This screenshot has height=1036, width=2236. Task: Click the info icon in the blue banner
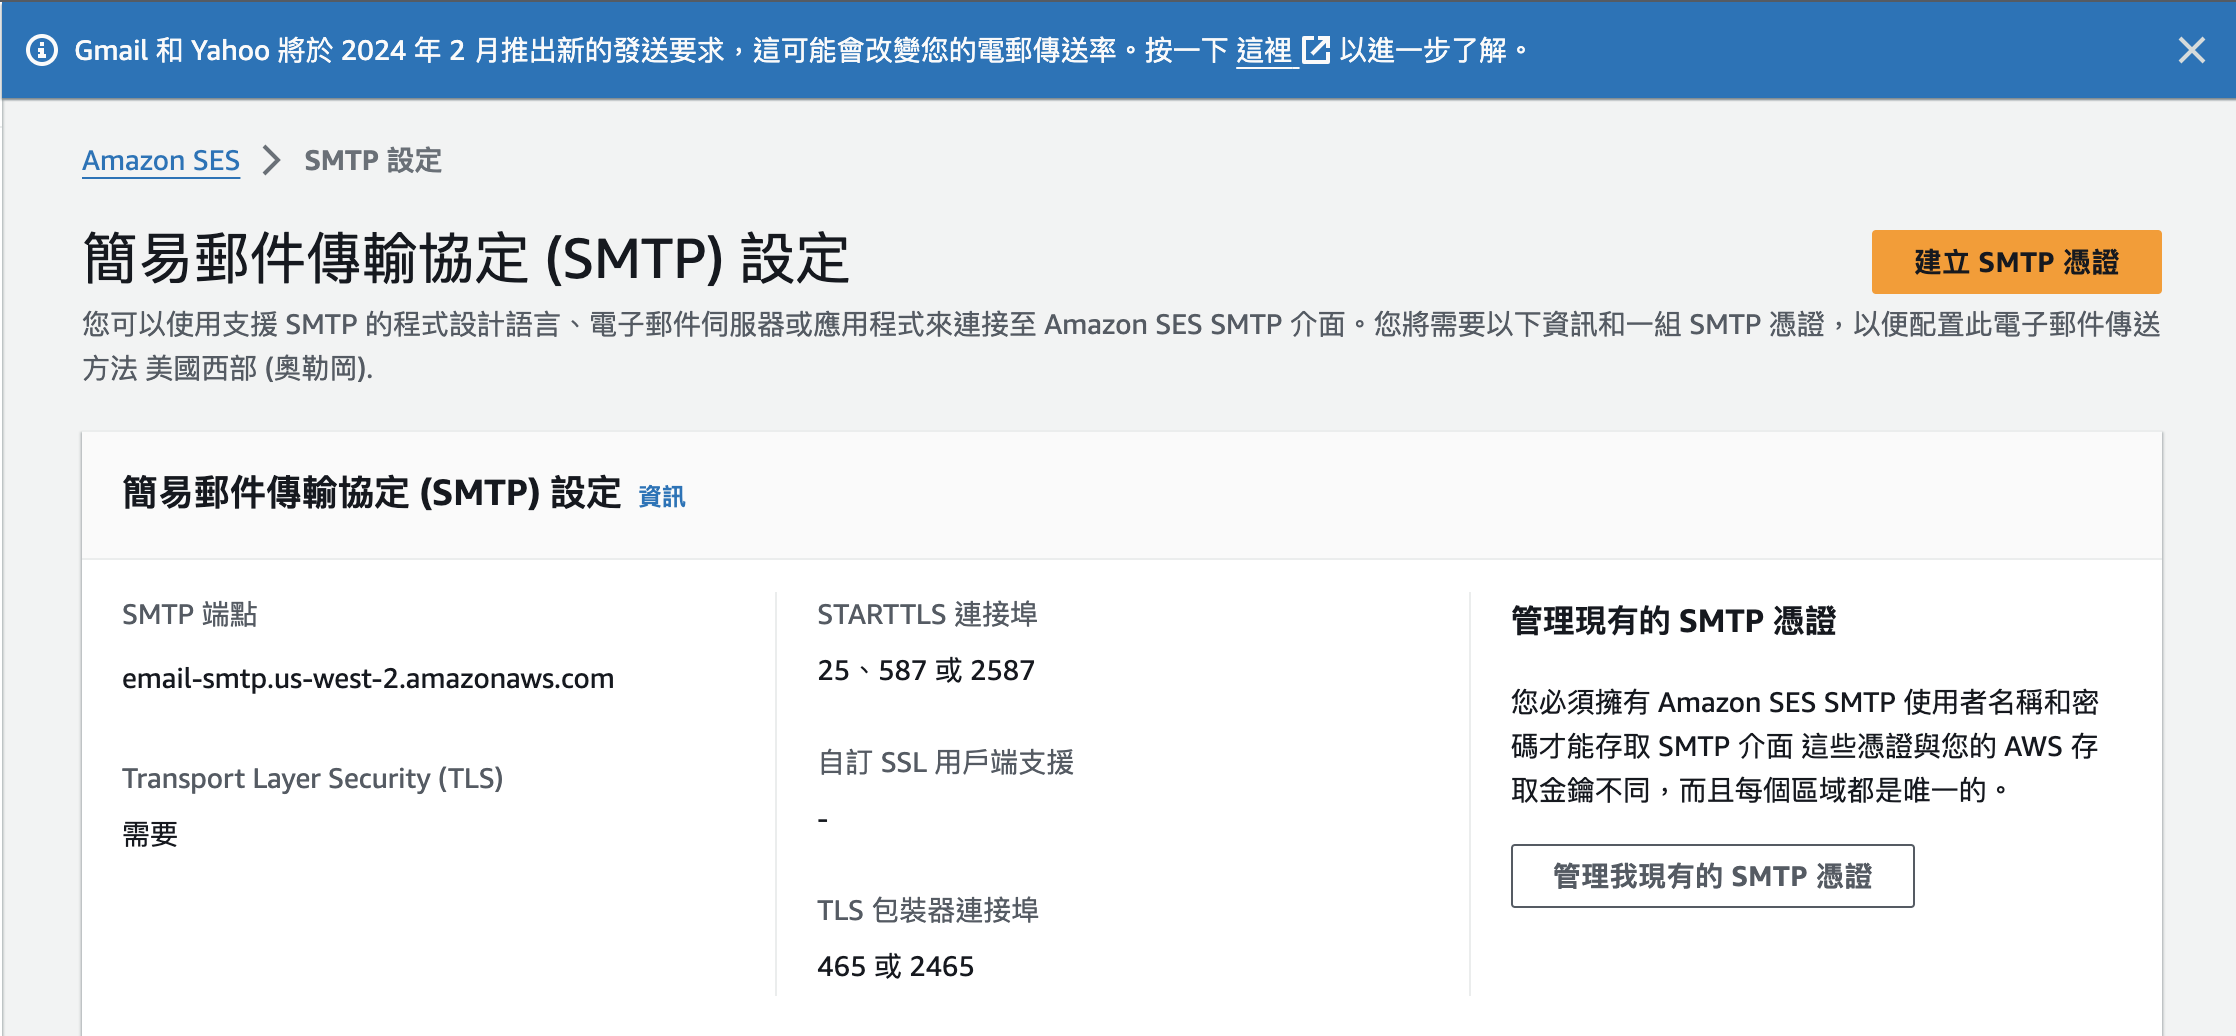(x=42, y=50)
